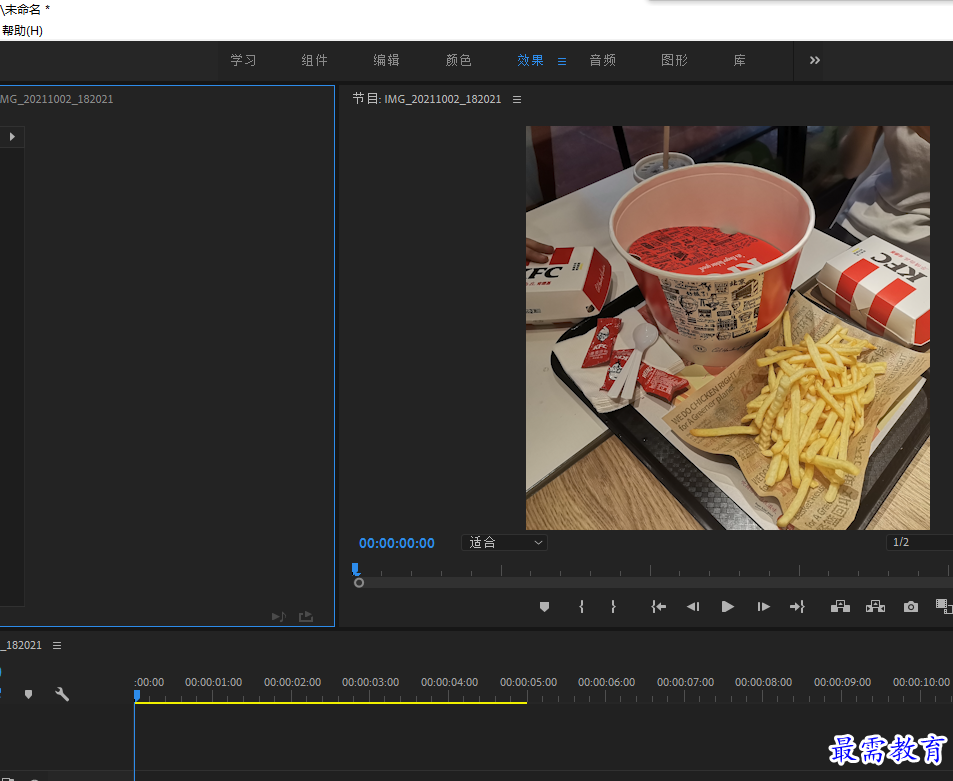Click timeline ruler at 00:00:05:00
This screenshot has height=781, width=953.
529,683
